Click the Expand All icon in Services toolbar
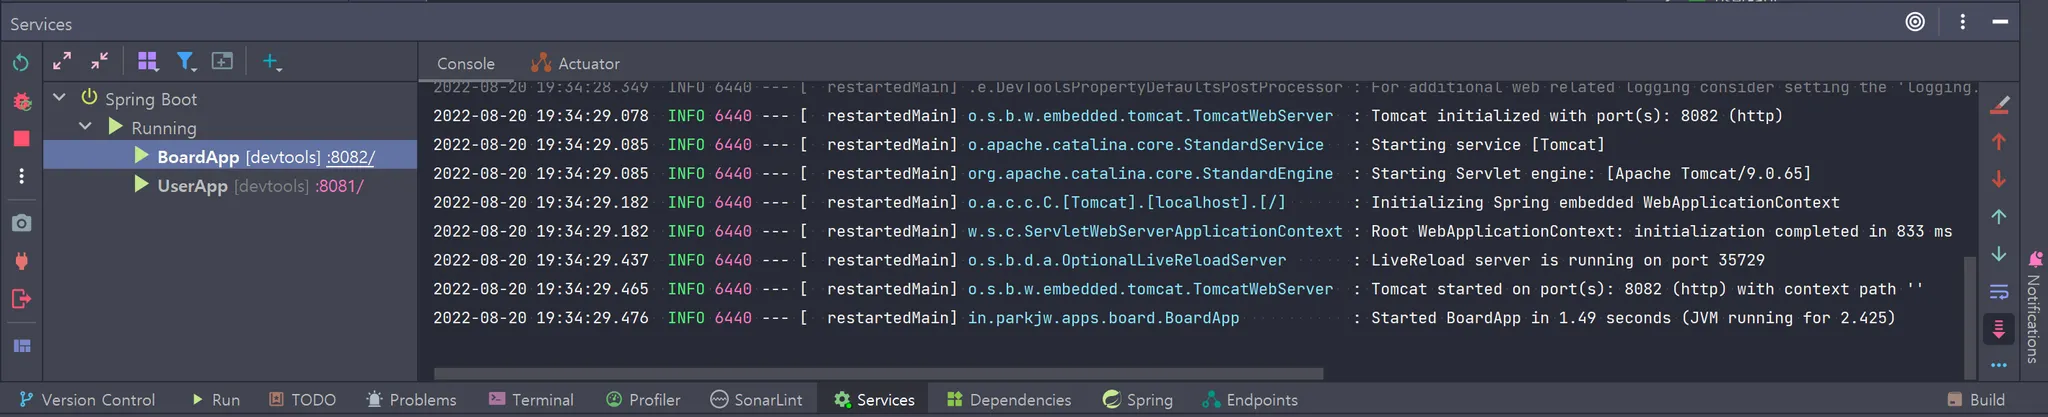 62,61
